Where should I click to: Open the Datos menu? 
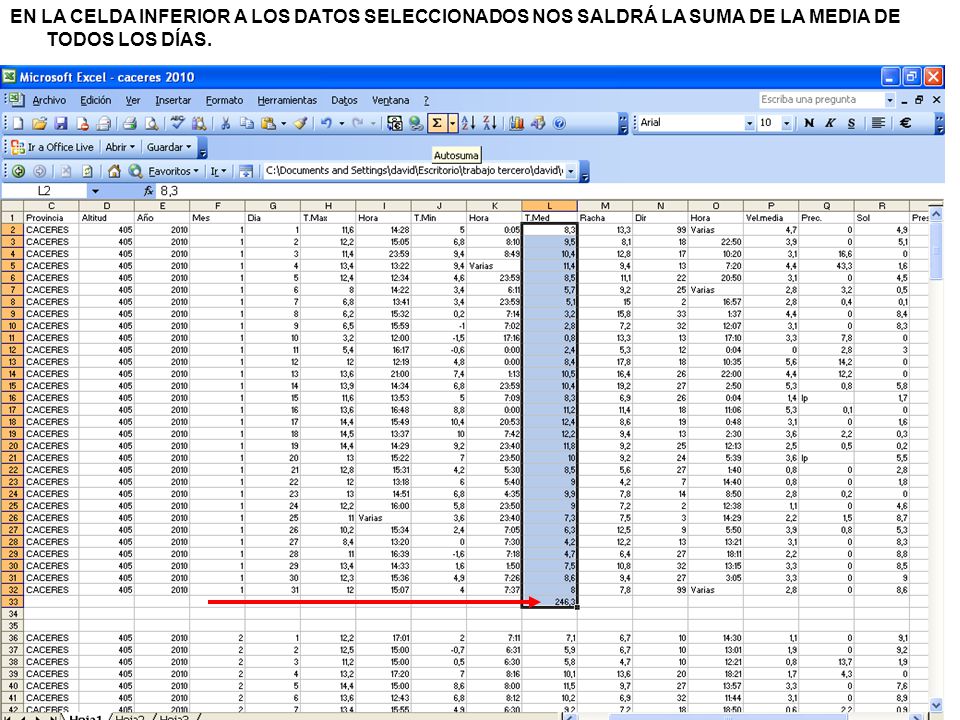(x=344, y=100)
